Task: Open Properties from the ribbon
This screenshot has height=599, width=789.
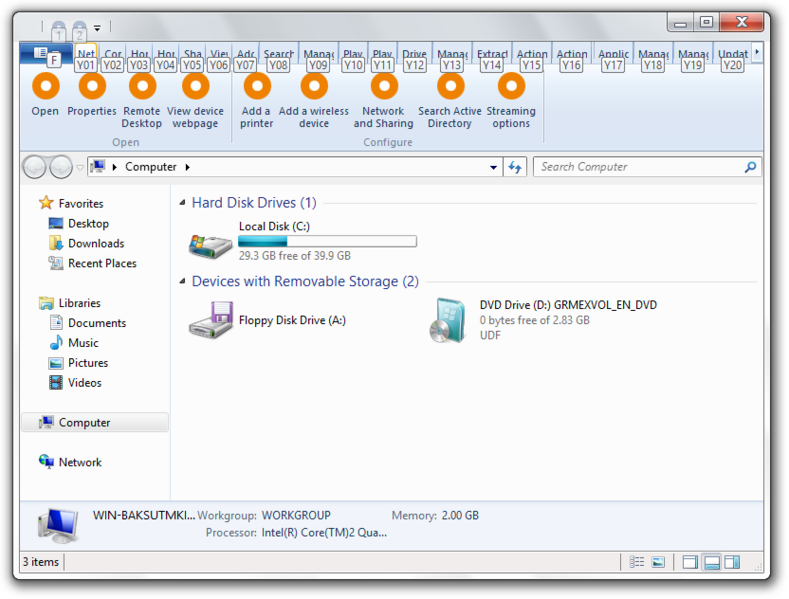Action: pyautogui.click(x=92, y=96)
